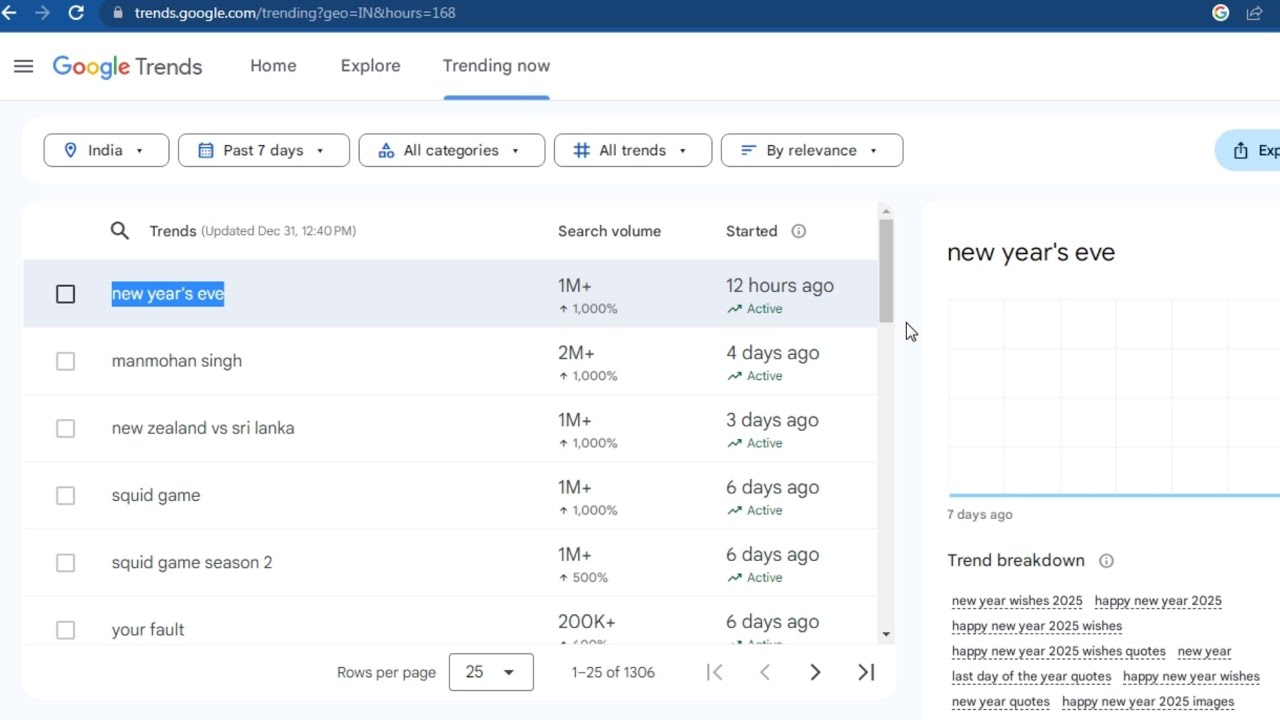Jump to last page of trends
Screen dimensions: 1280x720
[x=866, y=673]
